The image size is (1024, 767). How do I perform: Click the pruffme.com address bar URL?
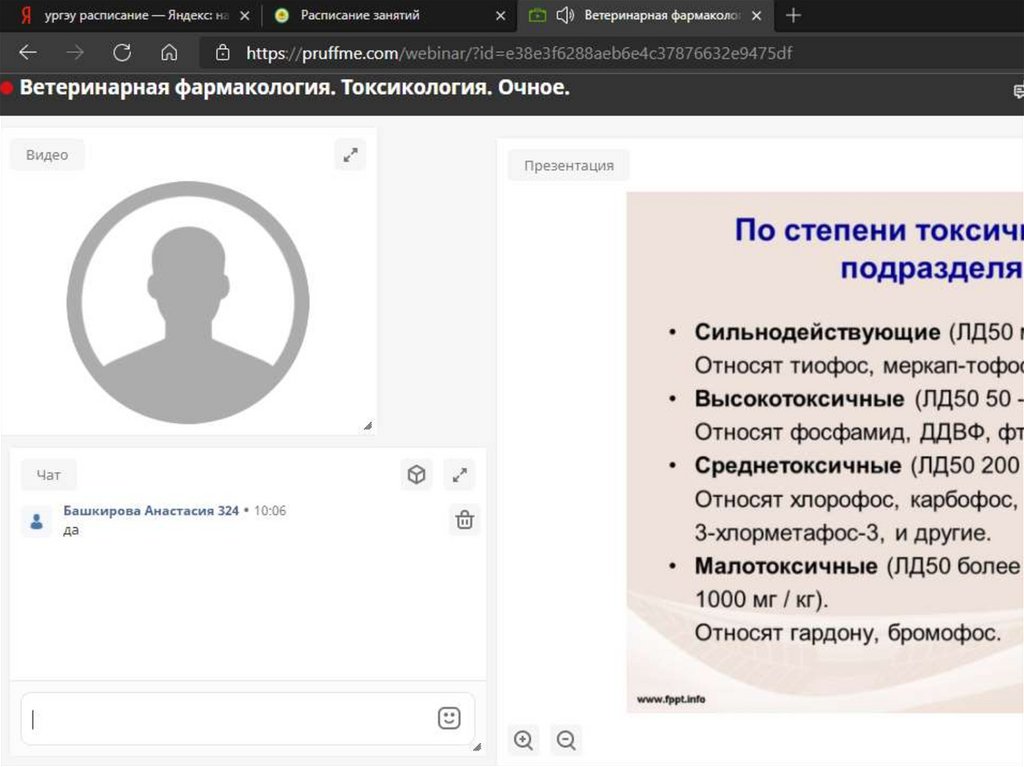519,53
